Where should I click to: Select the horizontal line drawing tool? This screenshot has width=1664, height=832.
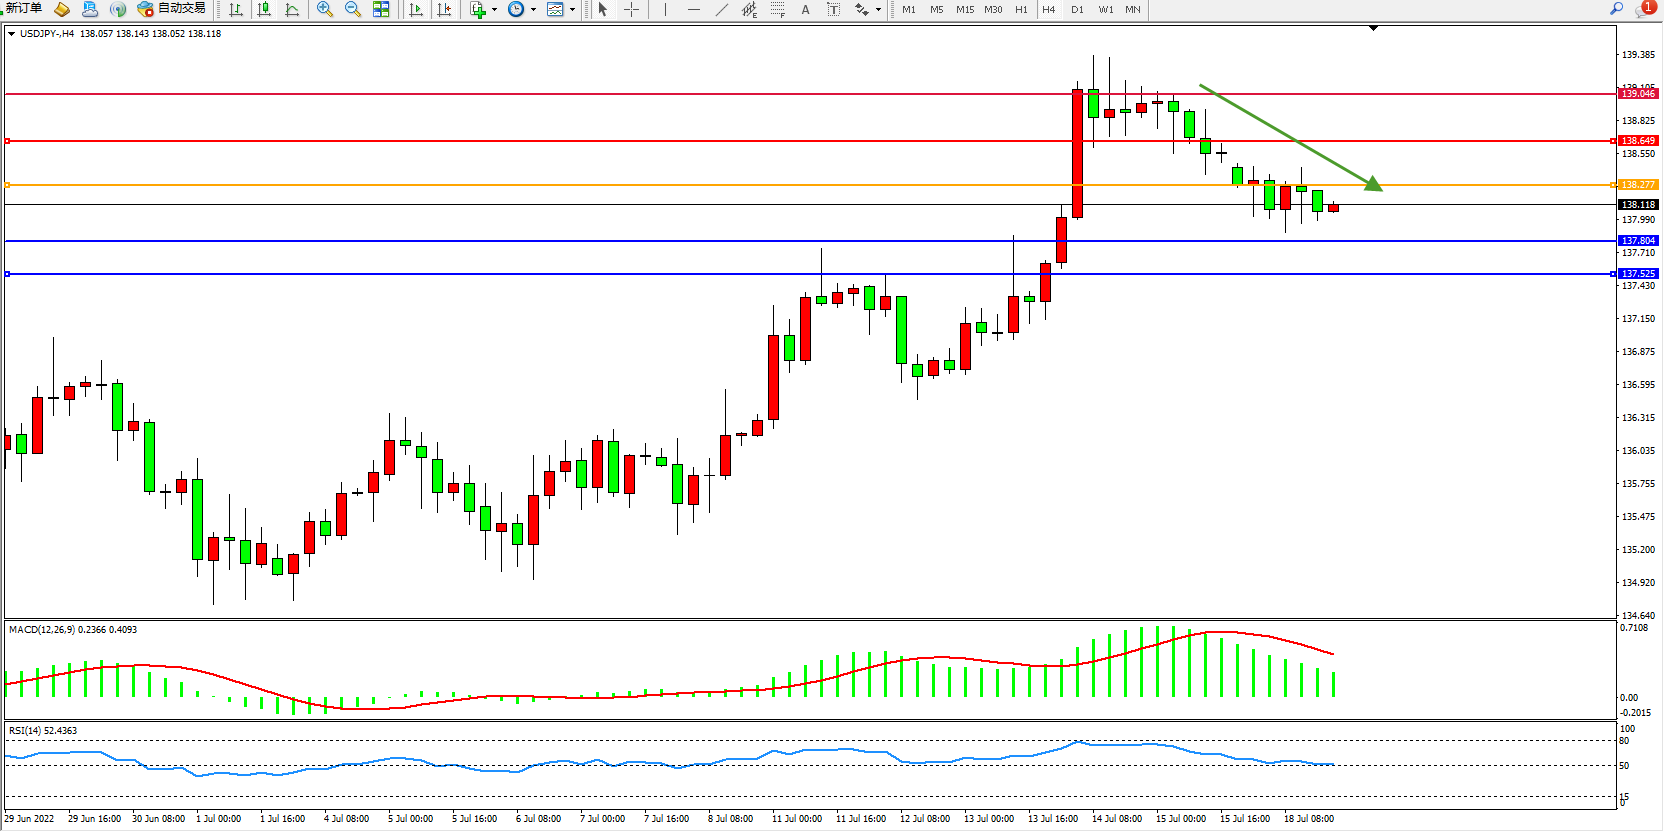pos(693,9)
